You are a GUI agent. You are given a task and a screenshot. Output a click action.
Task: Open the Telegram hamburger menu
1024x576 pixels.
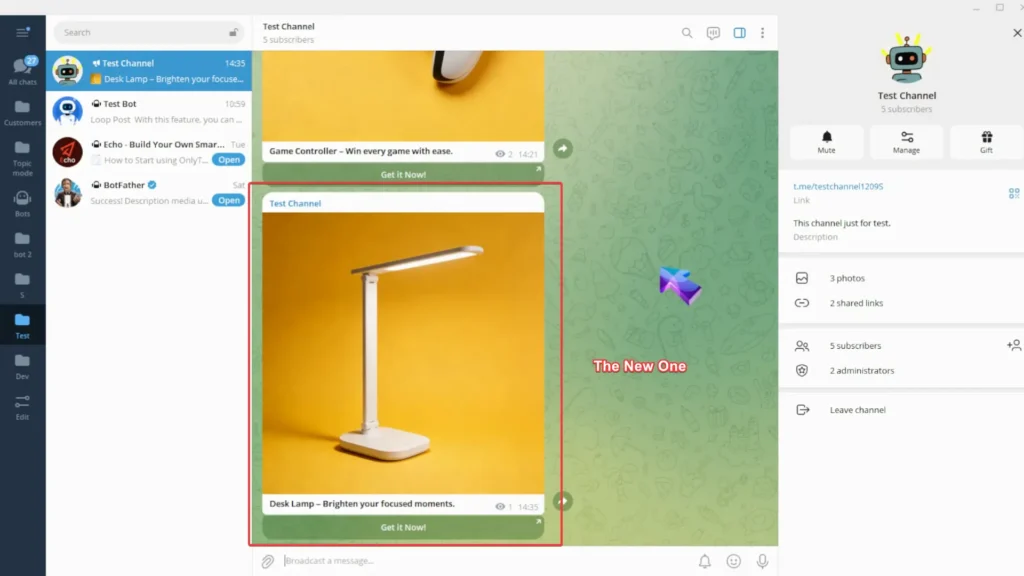[x=22, y=31]
